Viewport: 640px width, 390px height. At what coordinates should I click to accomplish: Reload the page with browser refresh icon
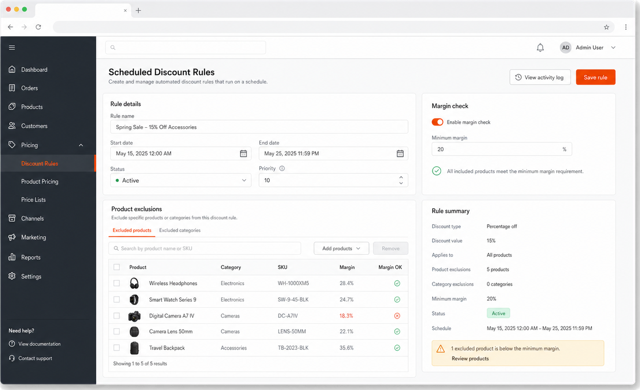(x=38, y=27)
